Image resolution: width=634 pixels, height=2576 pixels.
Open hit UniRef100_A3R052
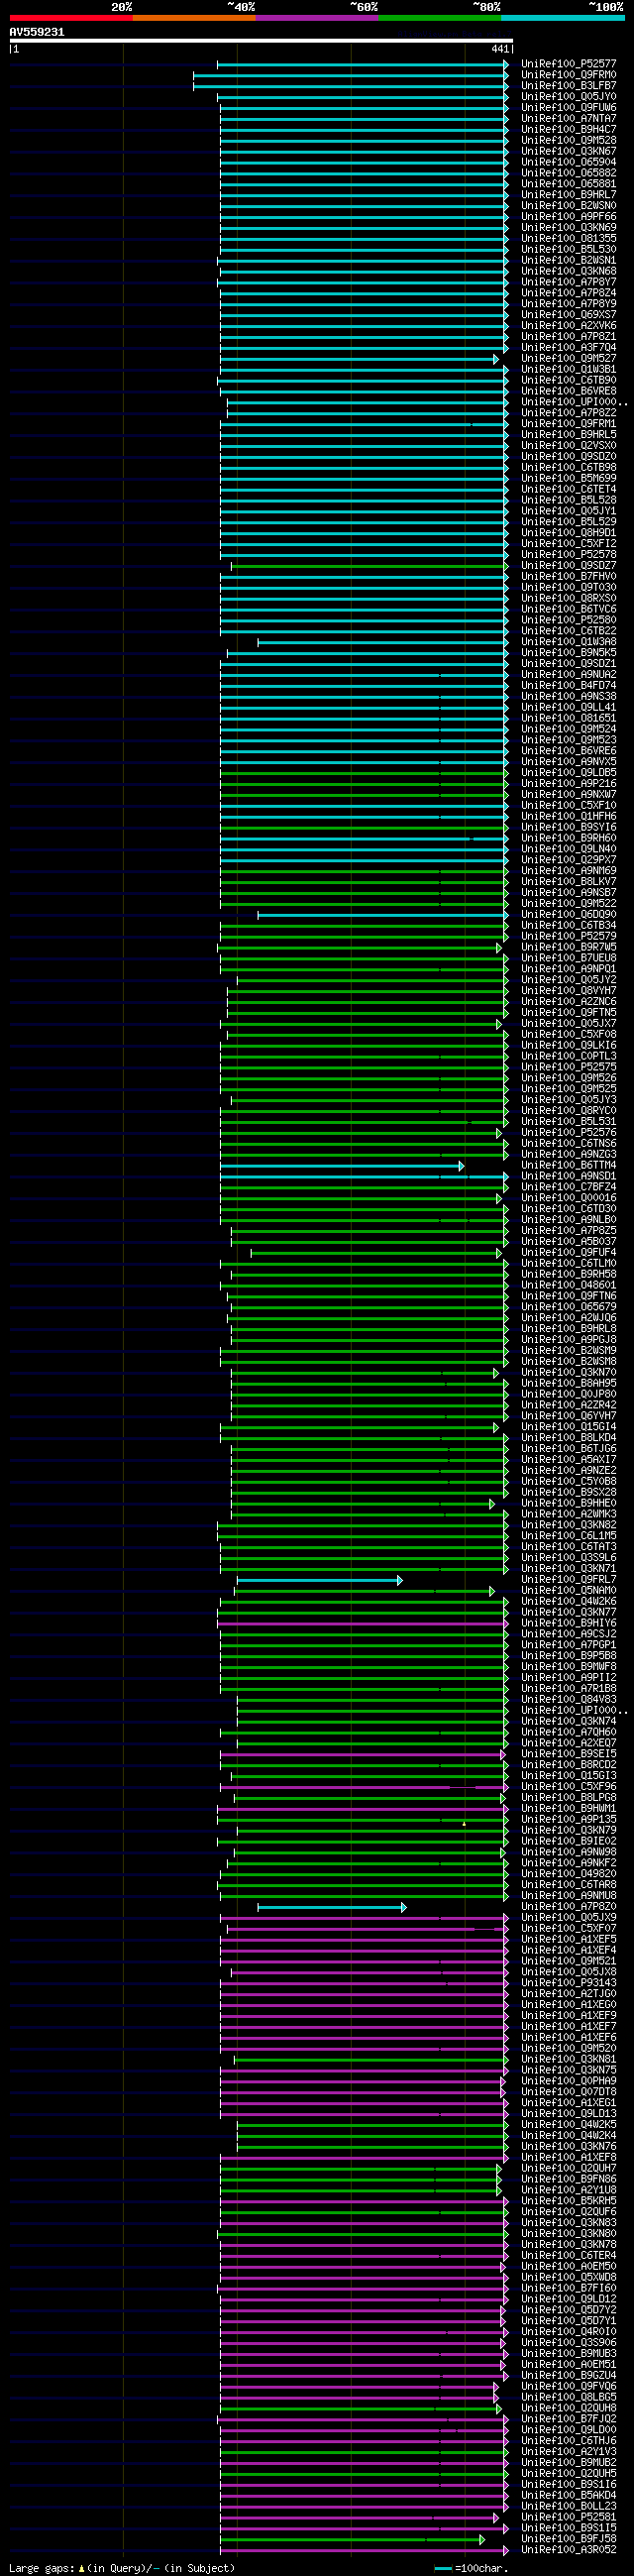coord(568,2550)
